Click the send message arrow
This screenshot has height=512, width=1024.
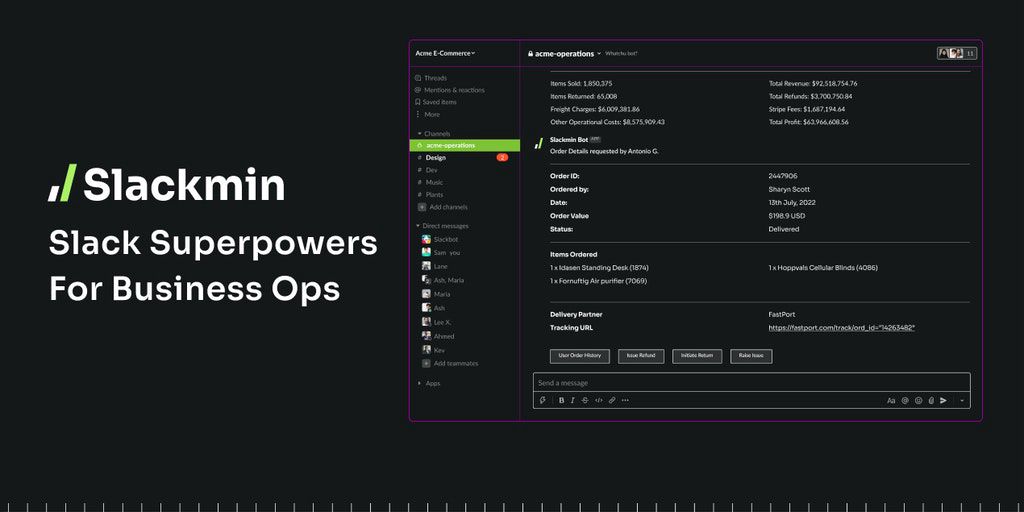tap(943, 400)
